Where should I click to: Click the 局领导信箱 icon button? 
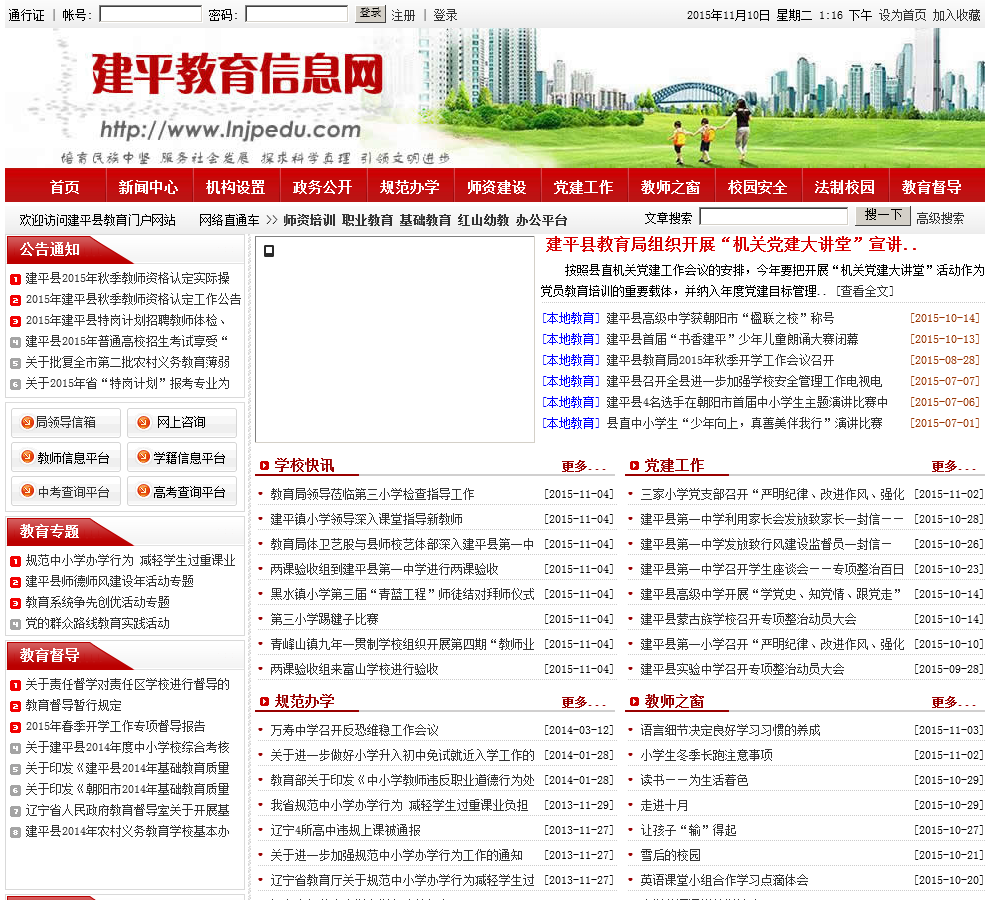tap(66, 423)
